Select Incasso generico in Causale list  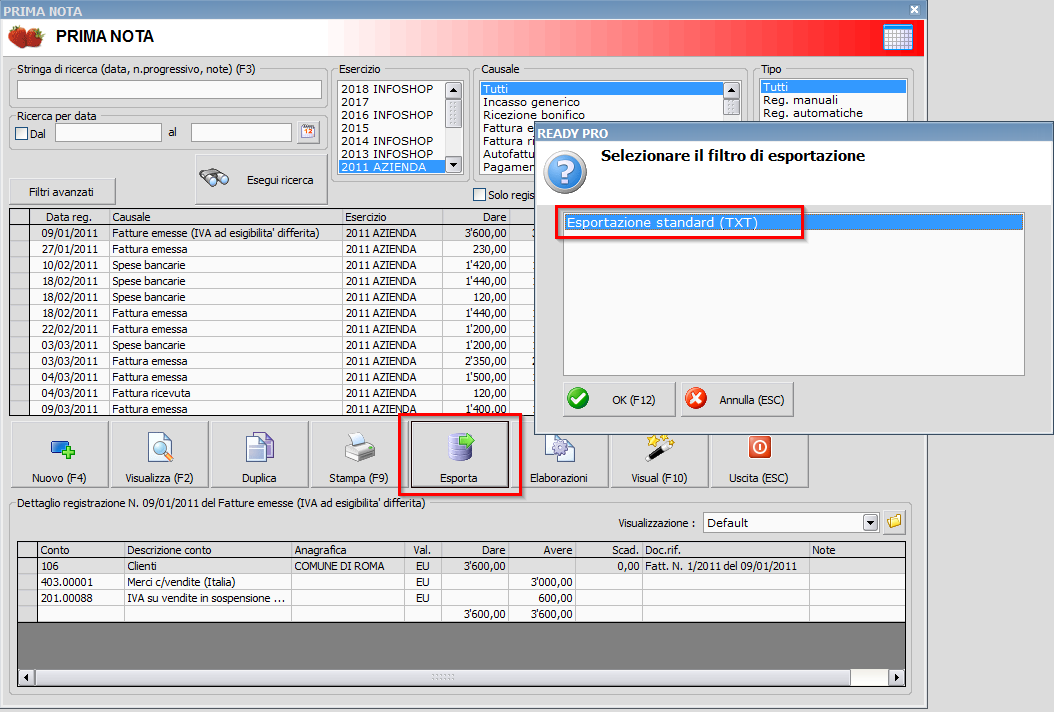pyautogui.click(x=602, y=102)
